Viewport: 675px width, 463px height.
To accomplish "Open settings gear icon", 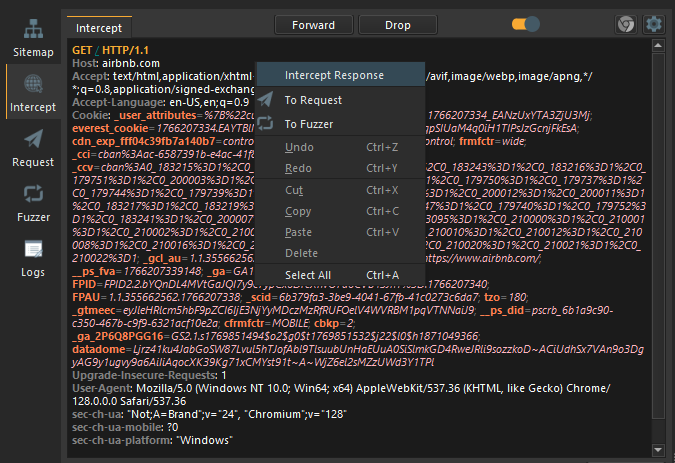I will 653,24.
